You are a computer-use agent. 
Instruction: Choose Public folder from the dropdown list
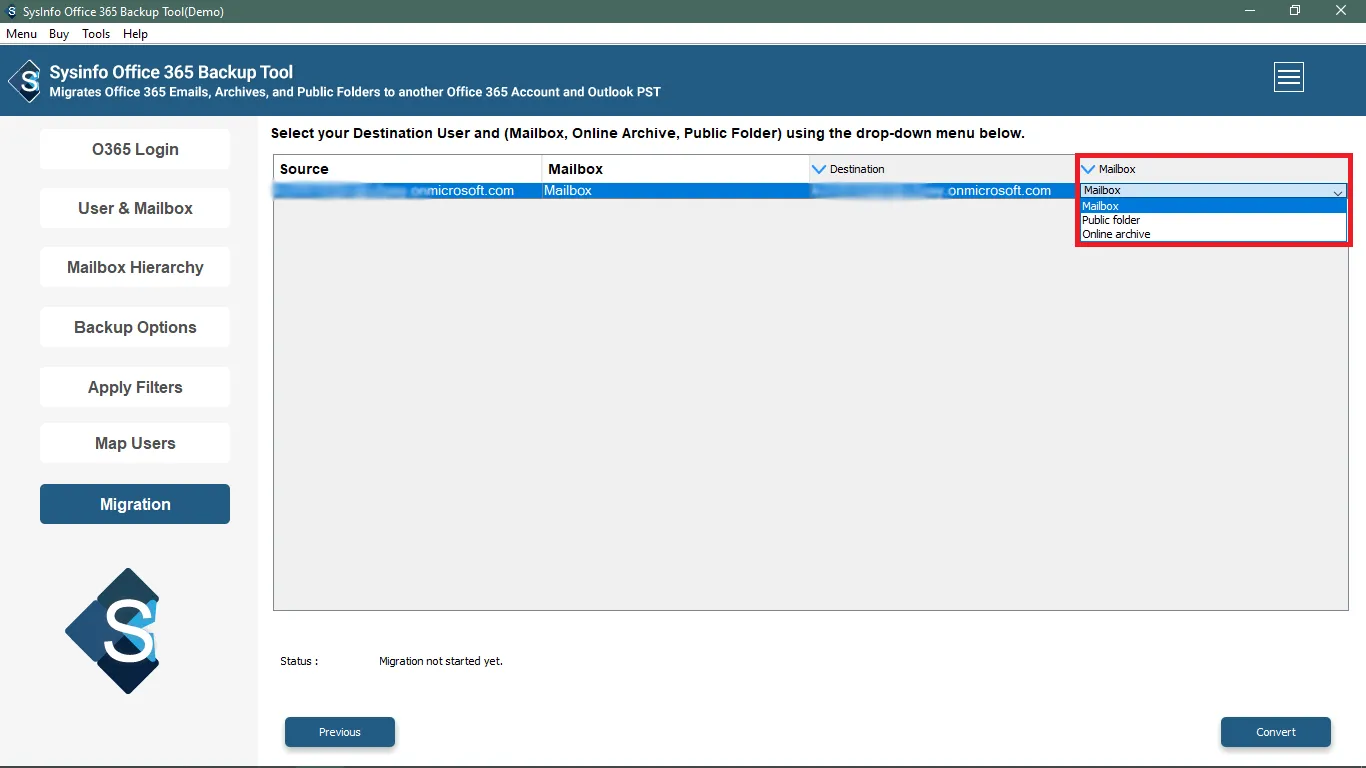(x=1213, y=220)
